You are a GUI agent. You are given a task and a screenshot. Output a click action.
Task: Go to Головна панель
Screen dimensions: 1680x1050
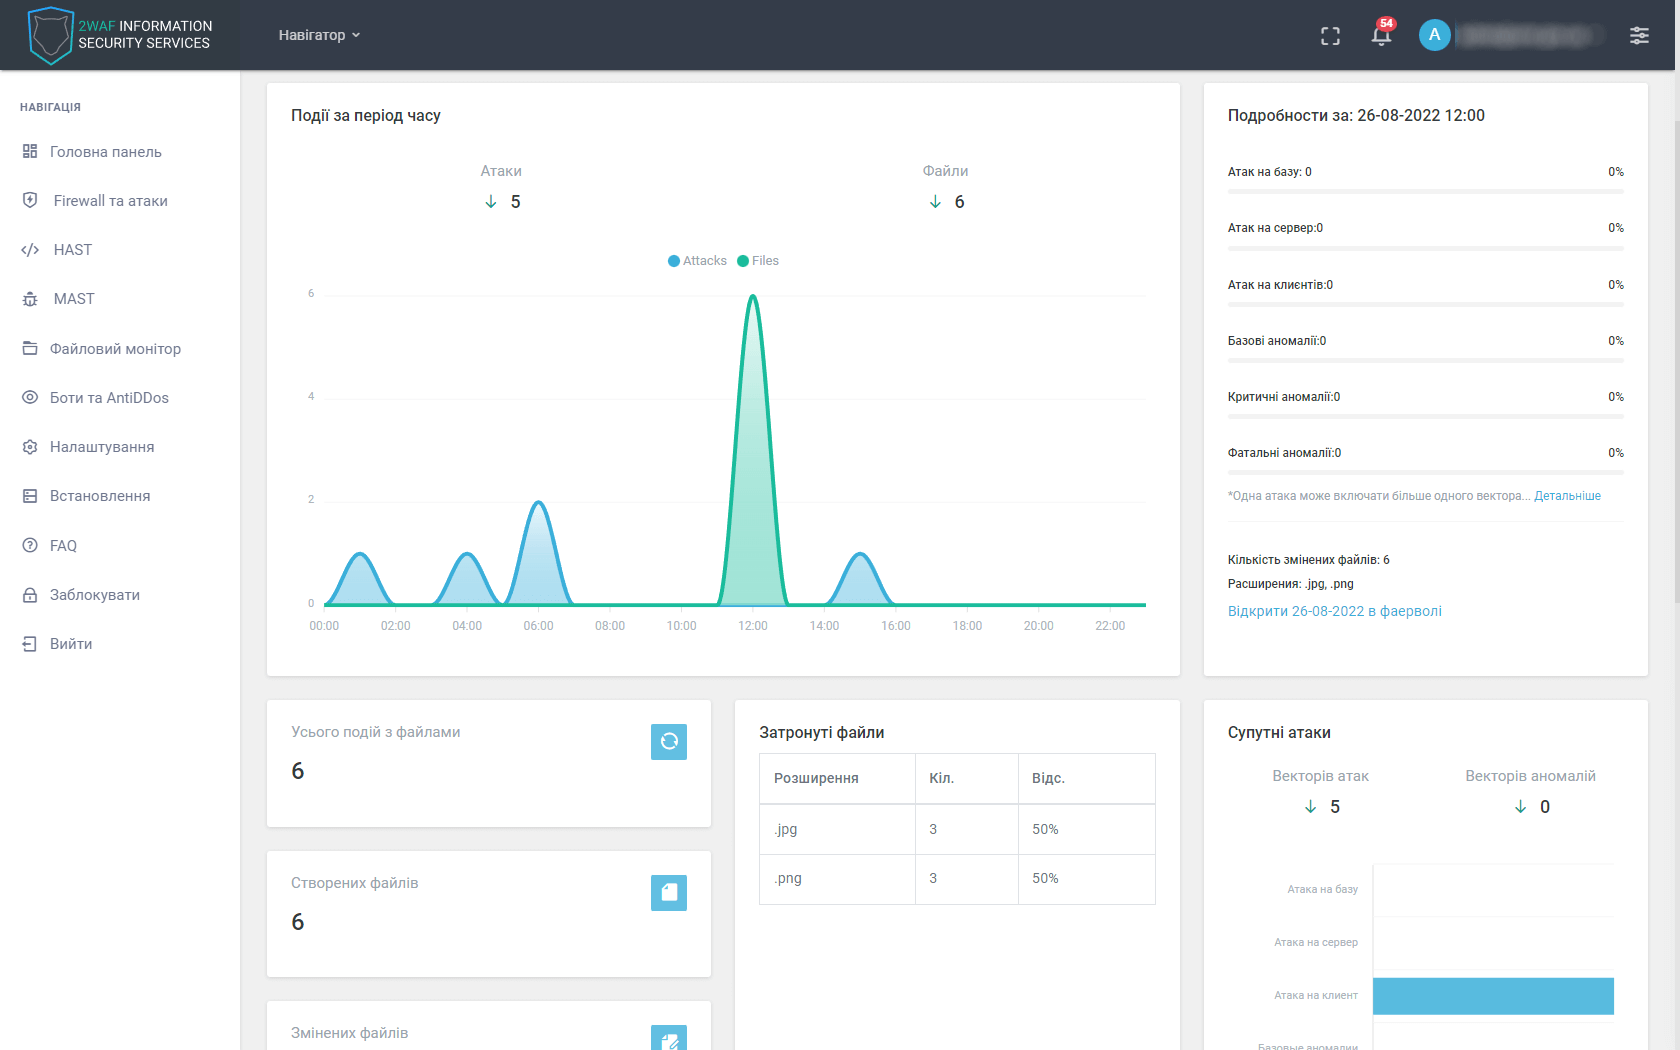click(x=105, y=151)
